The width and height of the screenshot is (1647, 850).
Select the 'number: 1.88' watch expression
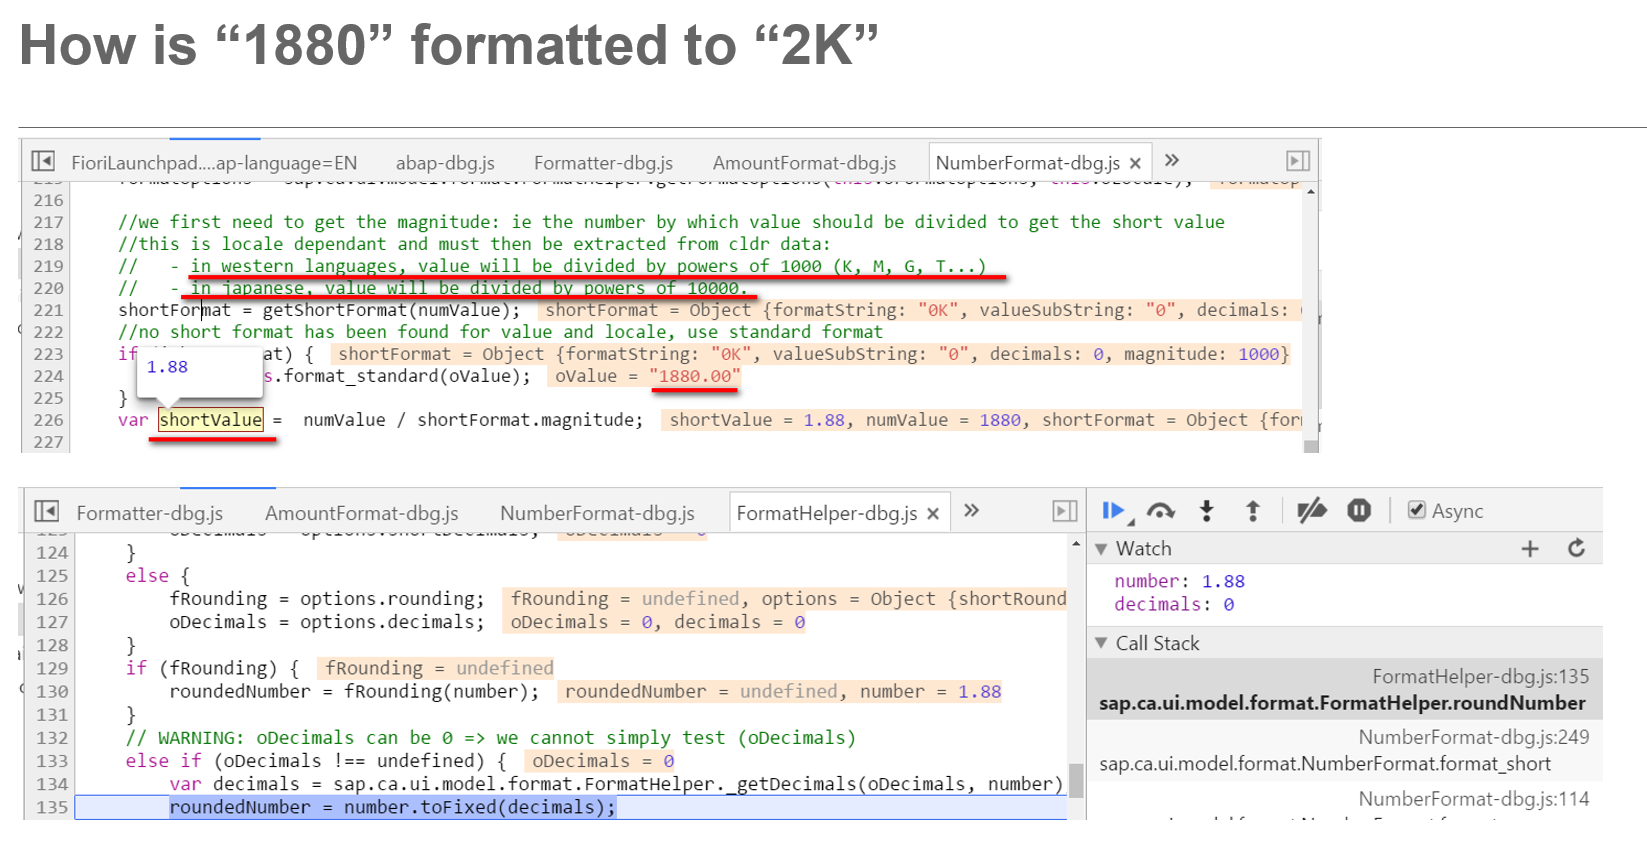point(1179,581)
